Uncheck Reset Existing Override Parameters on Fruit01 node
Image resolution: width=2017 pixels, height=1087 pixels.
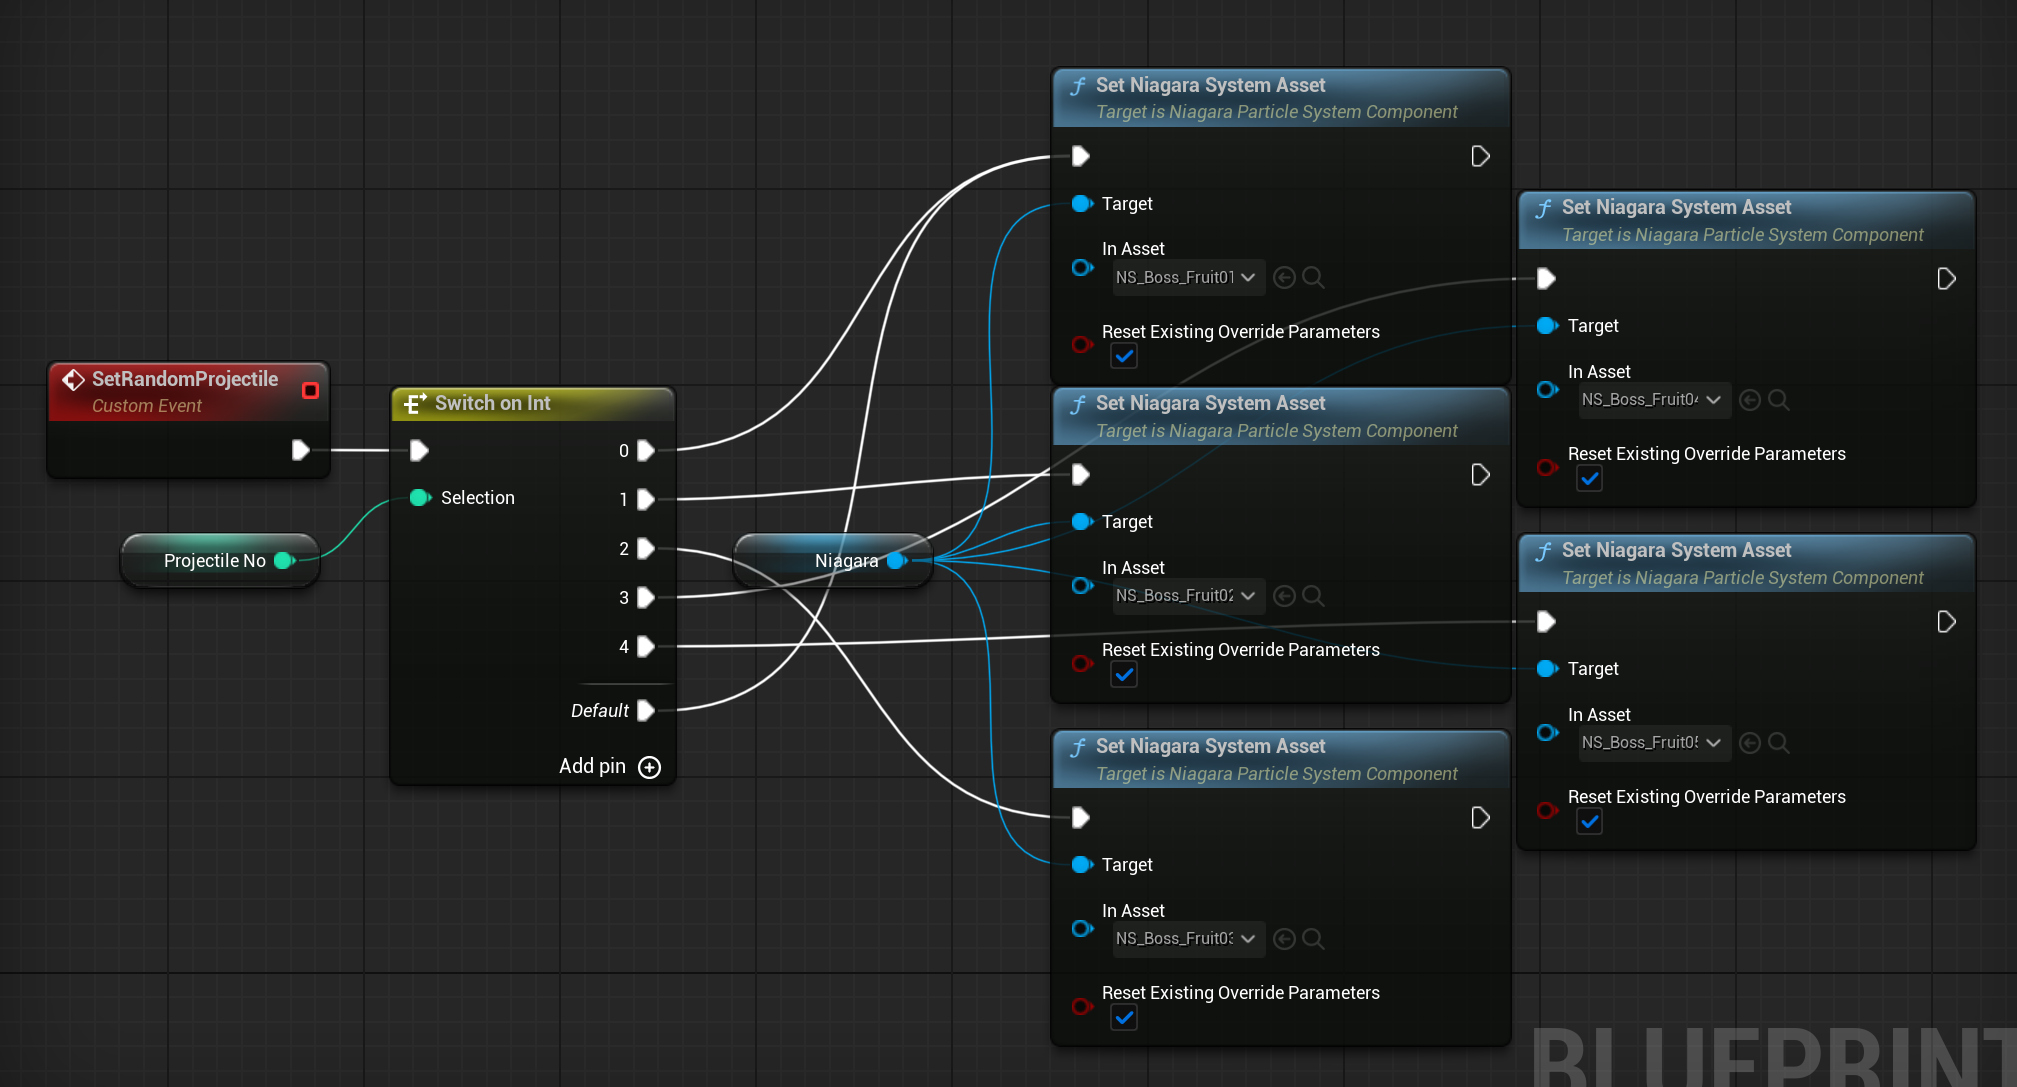click(x=1124, y=357)
